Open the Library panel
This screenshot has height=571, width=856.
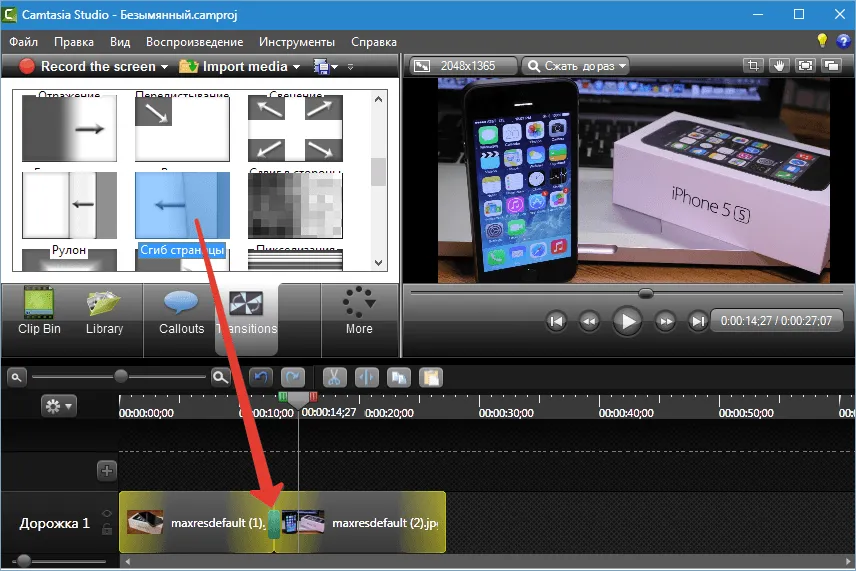click(104, 312)
